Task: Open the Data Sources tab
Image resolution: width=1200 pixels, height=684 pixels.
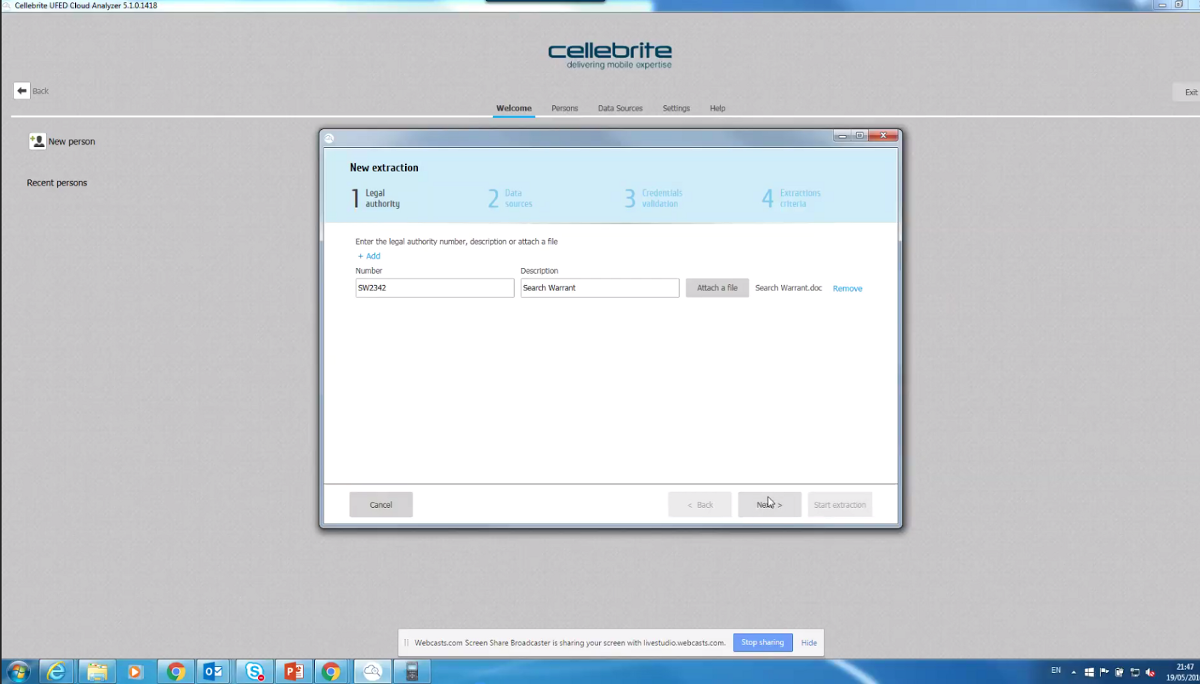Action: [x=620, y=108]
